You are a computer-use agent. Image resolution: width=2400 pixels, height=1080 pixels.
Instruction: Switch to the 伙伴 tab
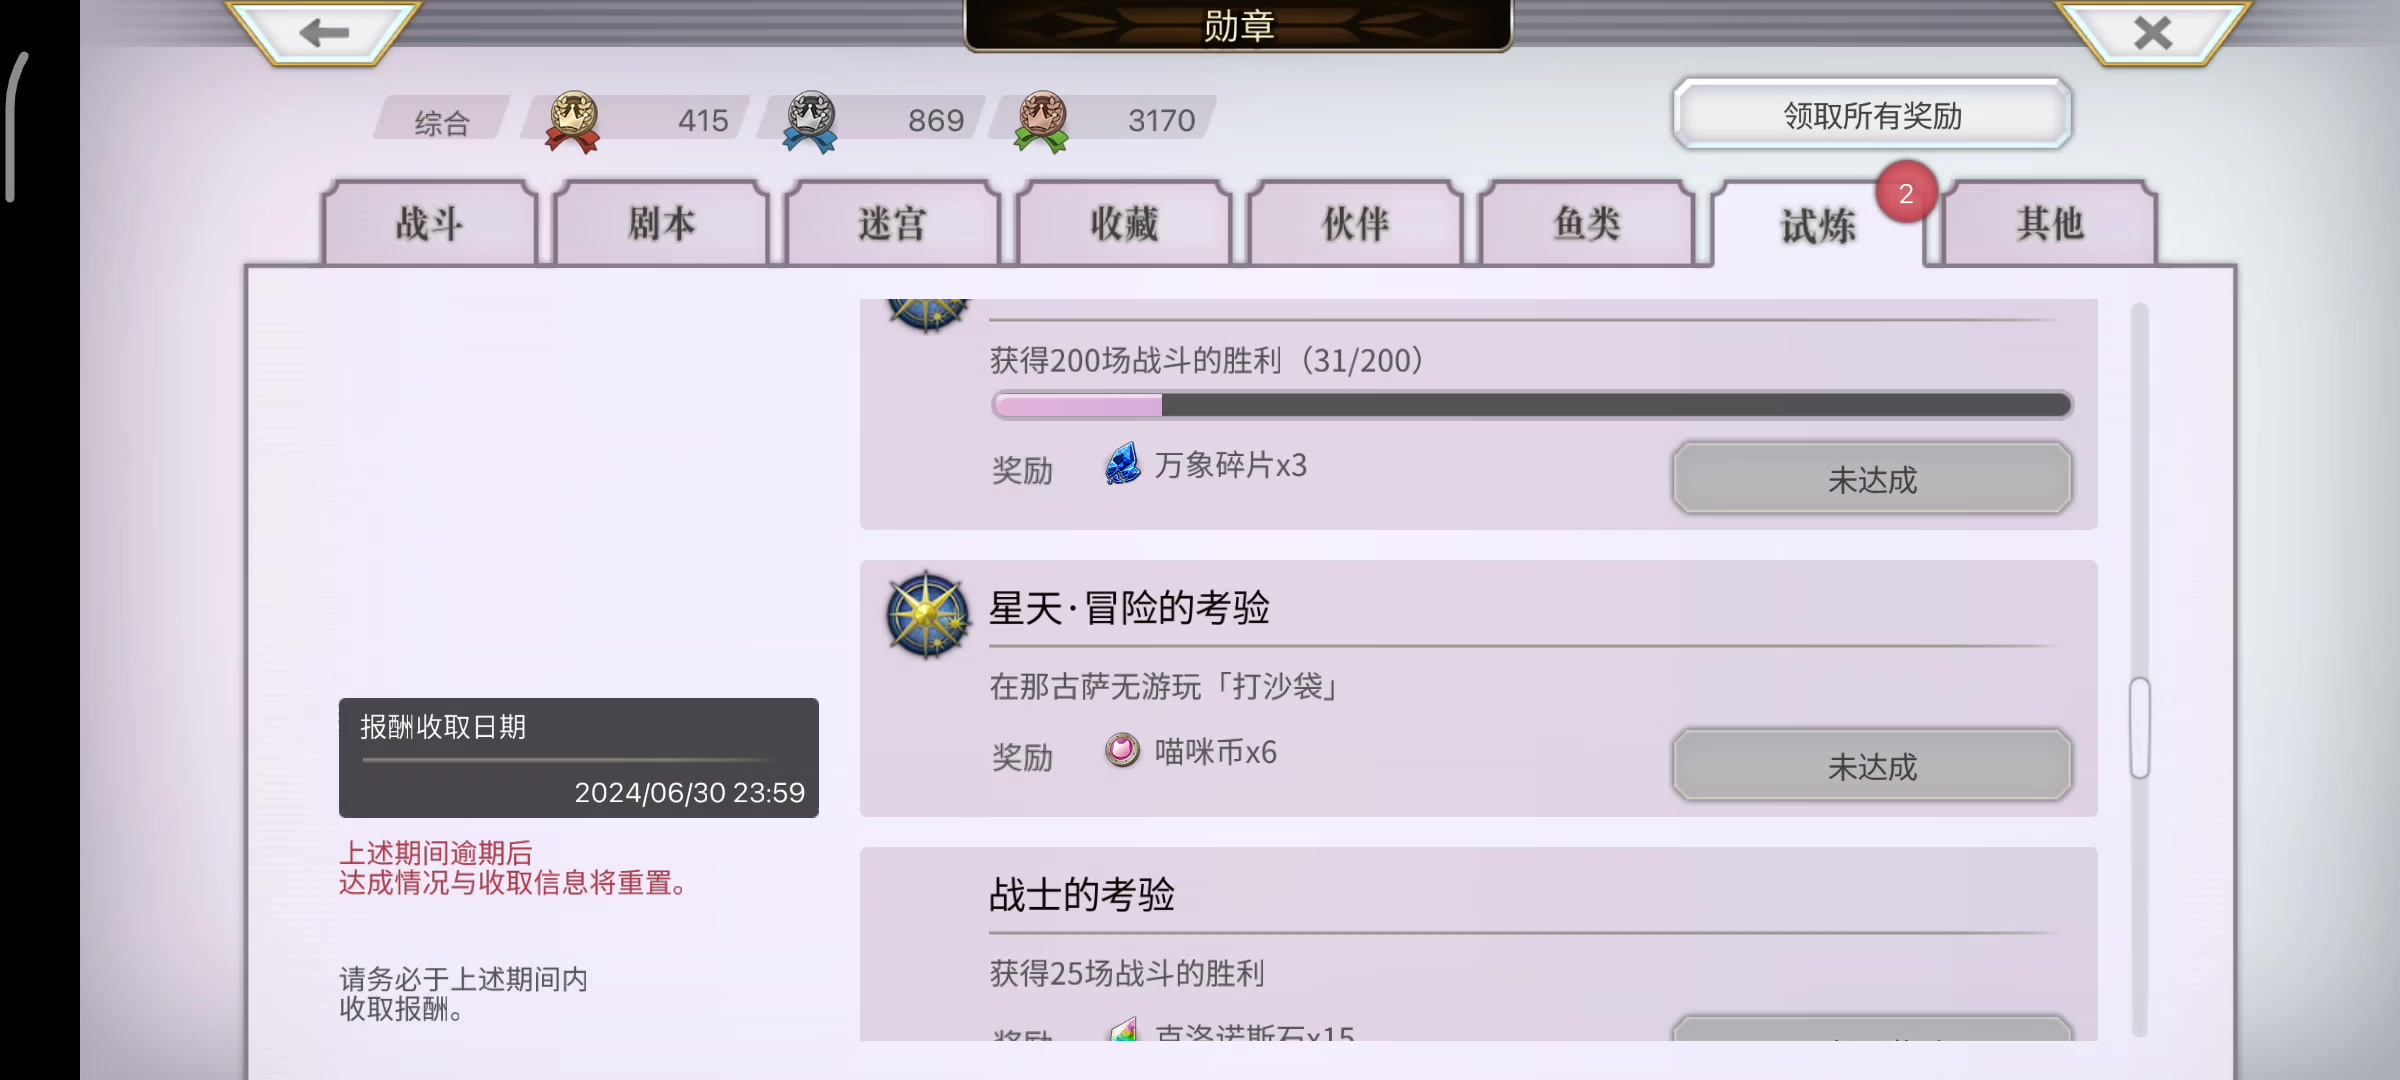(x=1355, y=223)
